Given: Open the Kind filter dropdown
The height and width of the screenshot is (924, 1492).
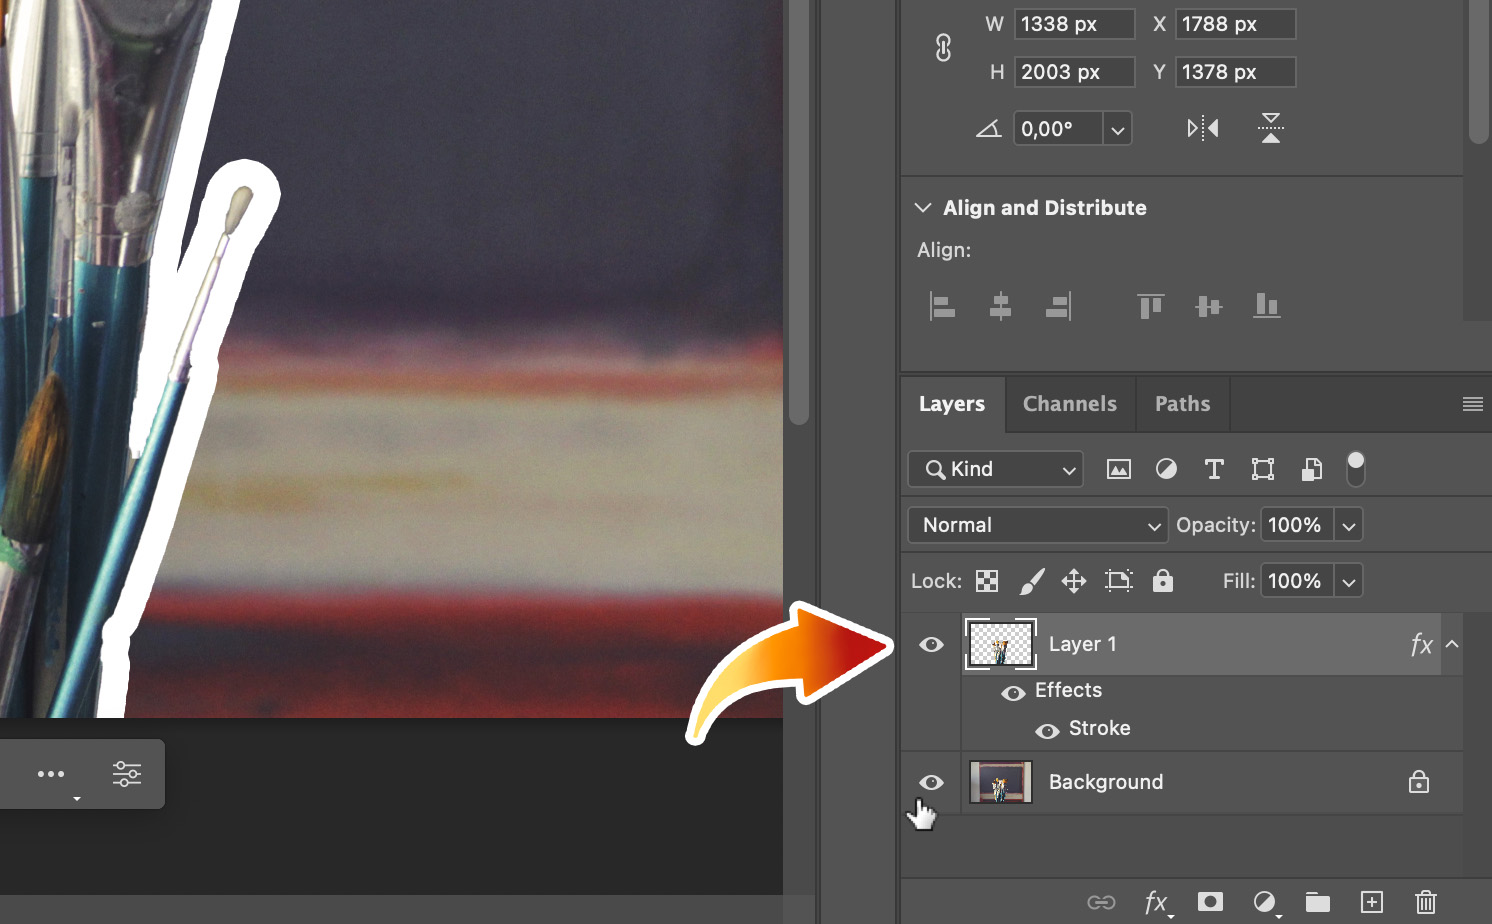Looking at the screenshot, I should pos(995,468).
